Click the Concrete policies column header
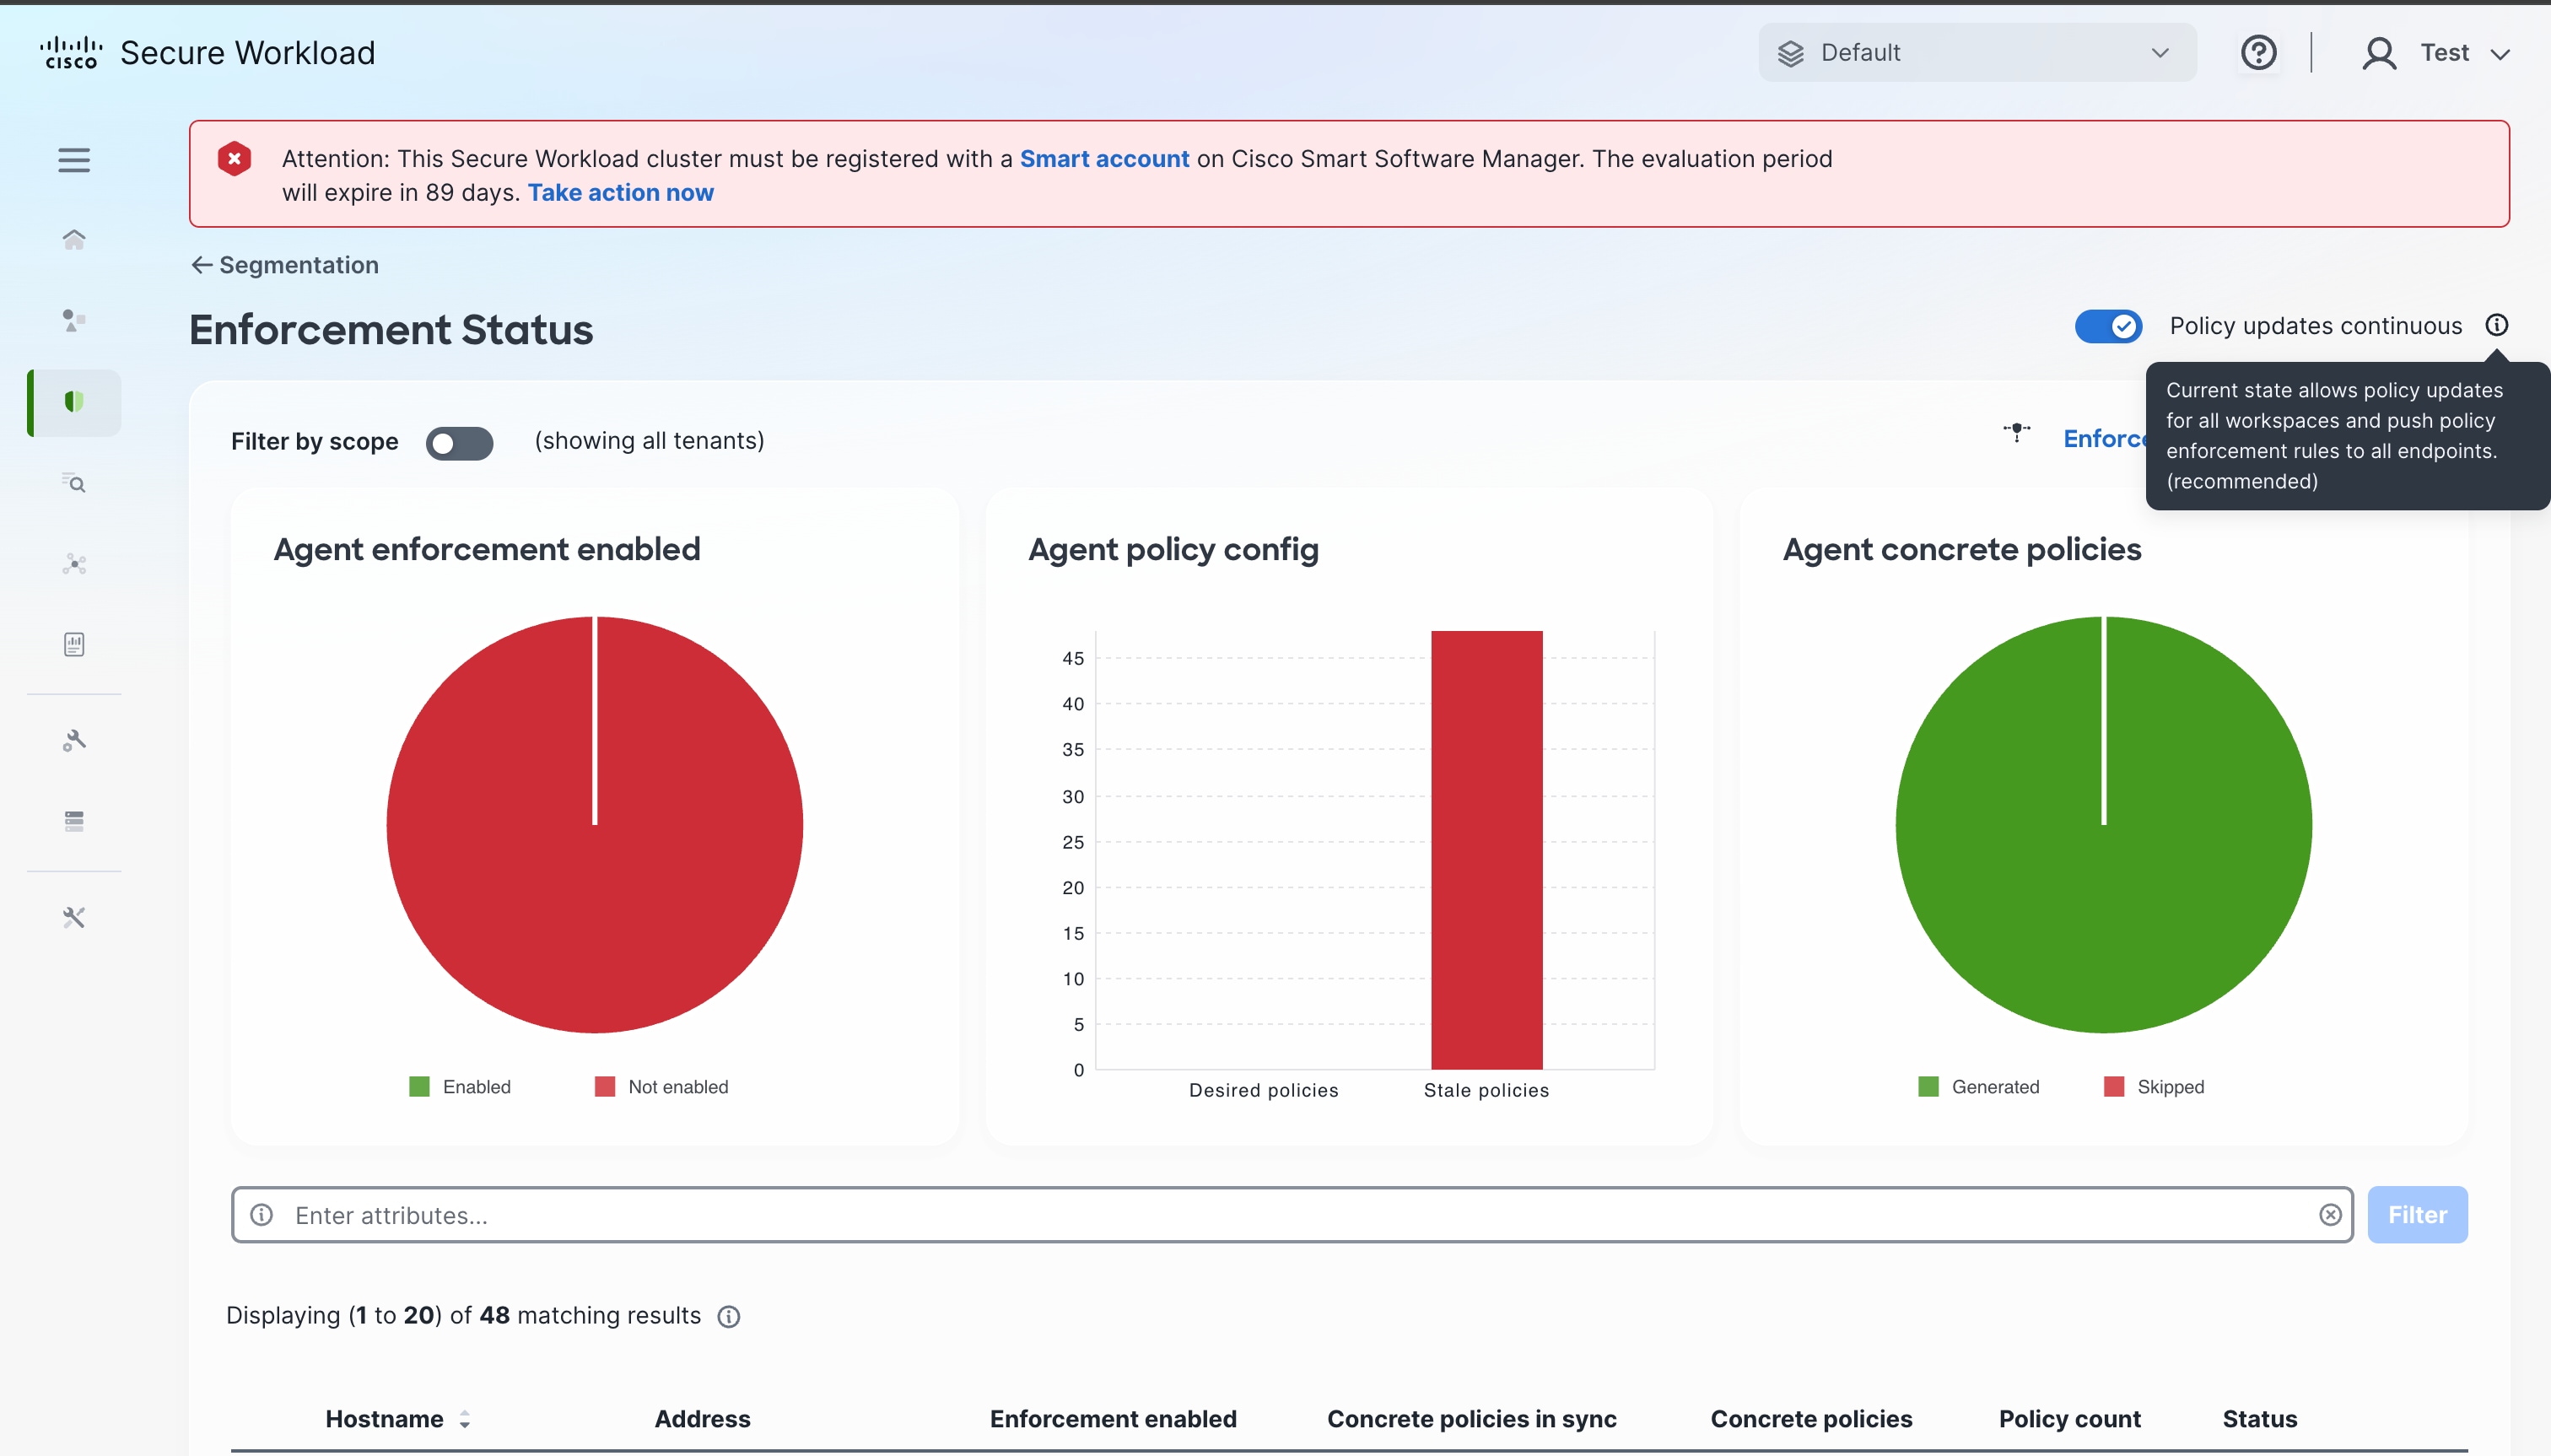Viewport: 2551px width, 1456px height. pyautogui.click(x=1811, y=1418)
